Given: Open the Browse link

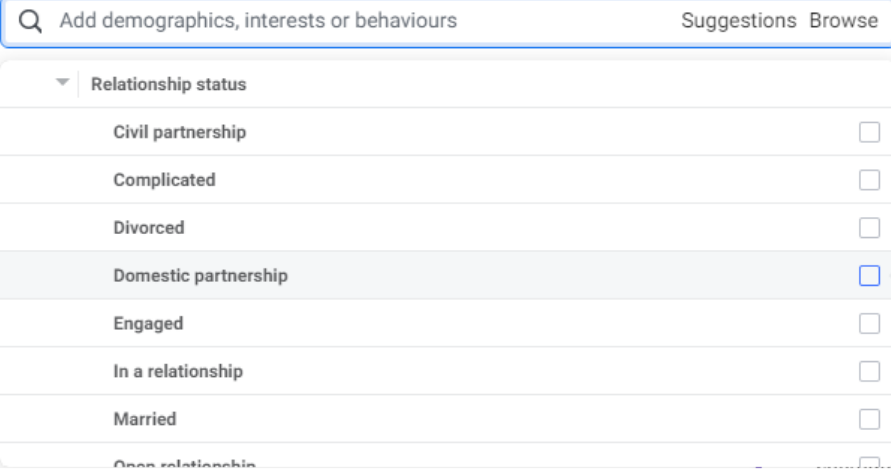Looking at the screenshot, I should click(843, 21).
